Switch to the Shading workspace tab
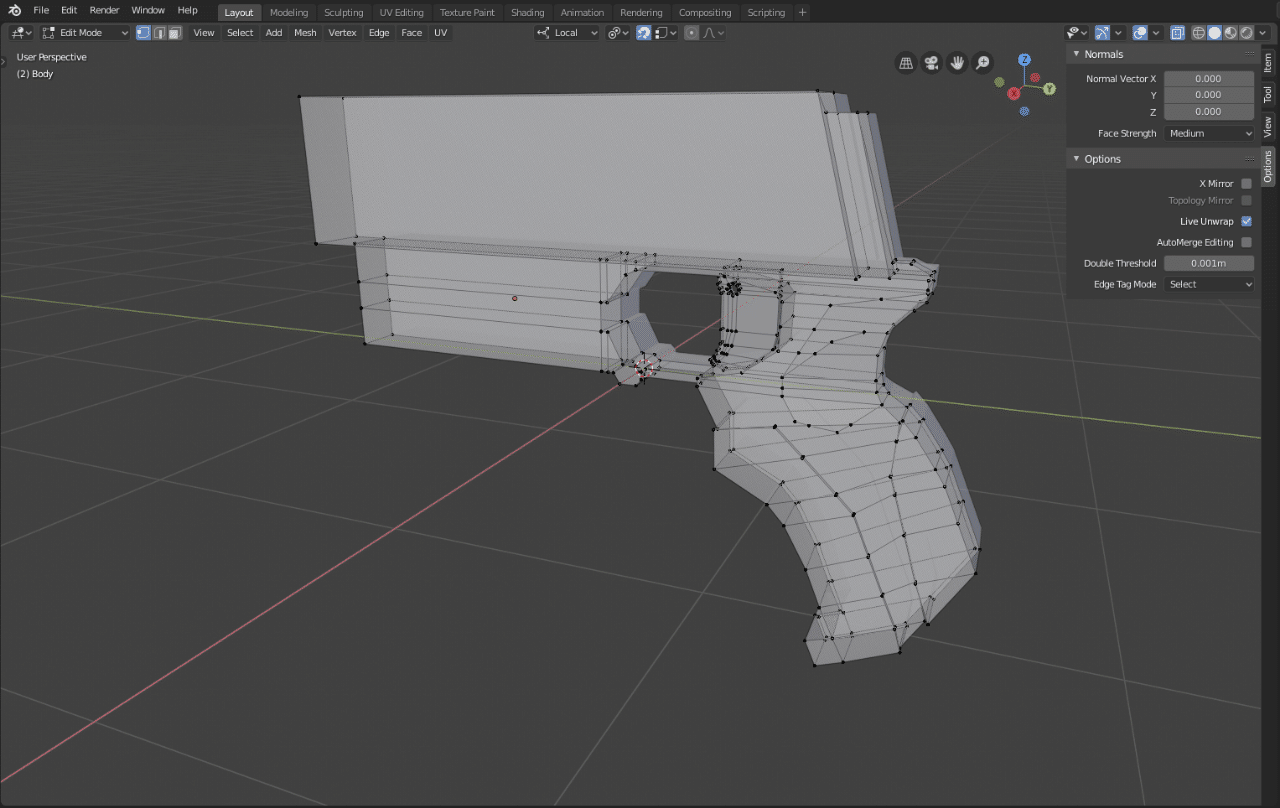This screenshot has width=1280, height=808. (x=527, y=12)
